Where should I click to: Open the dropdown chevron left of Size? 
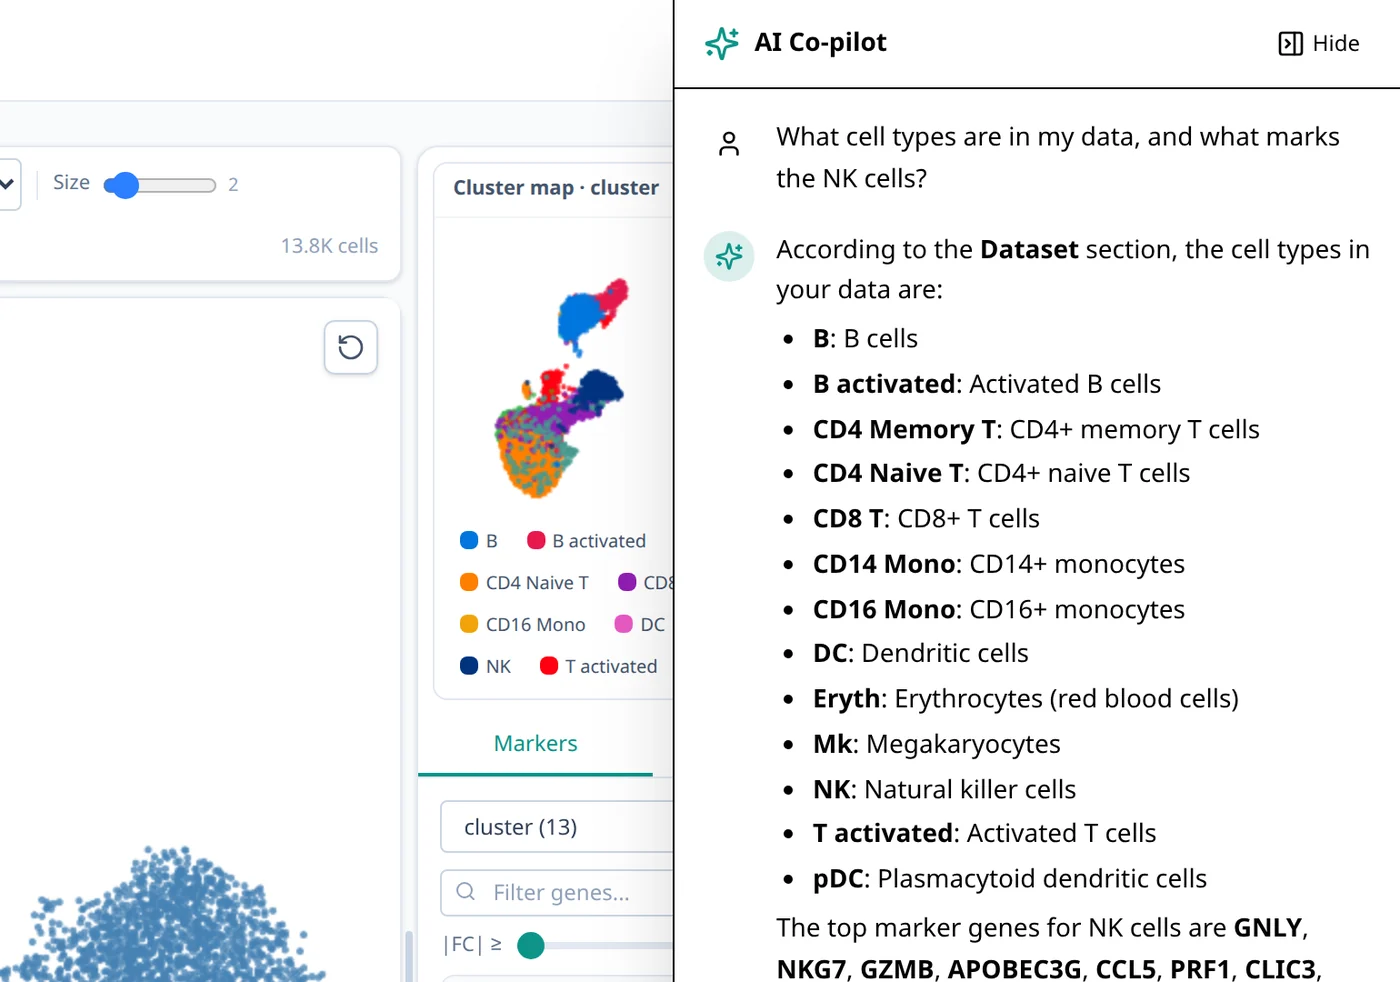pyautogui.click(x=7, y=183)
